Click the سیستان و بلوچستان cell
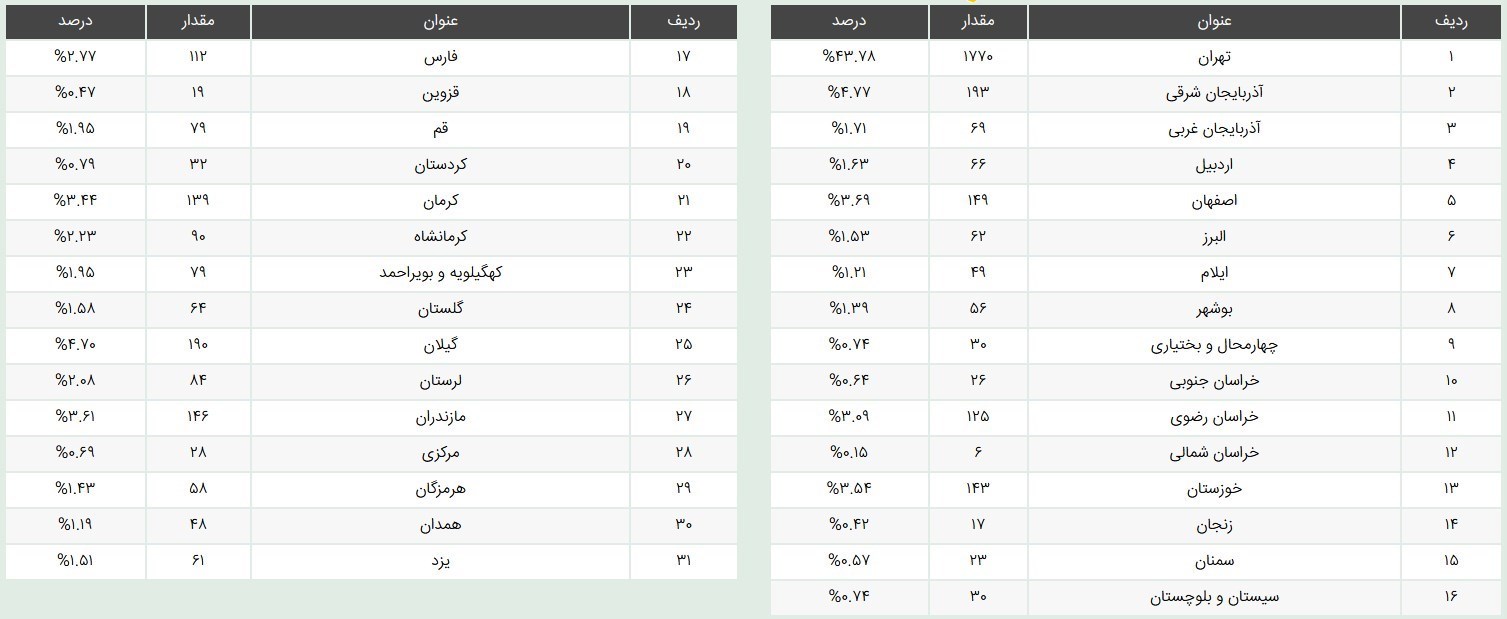 pyautogui.click(x=1214, y=597)
